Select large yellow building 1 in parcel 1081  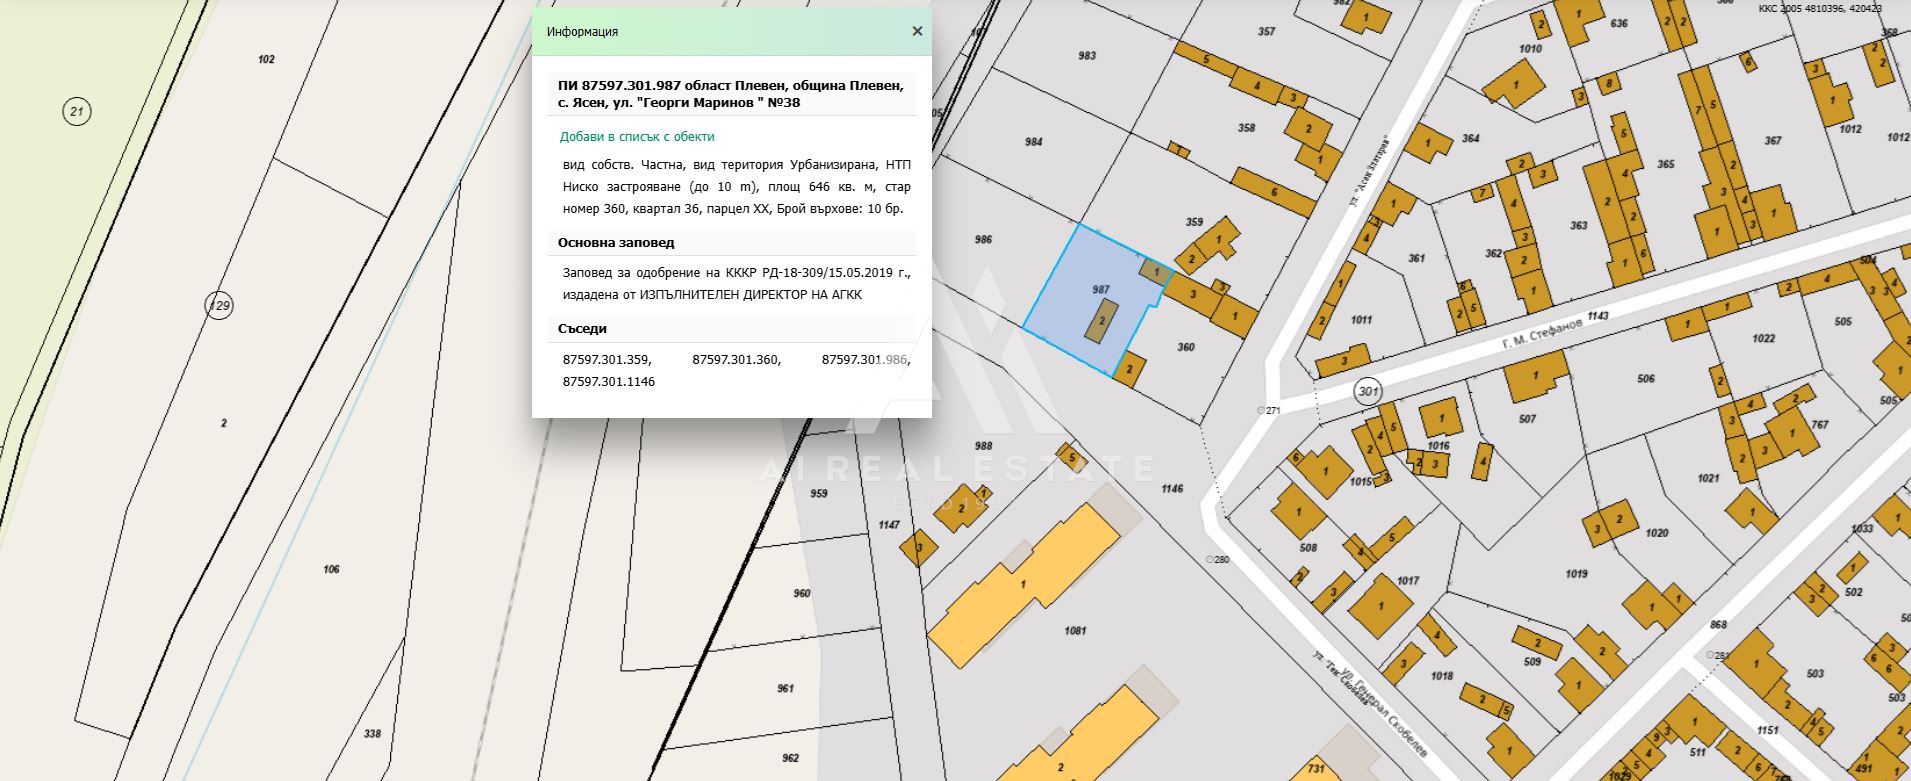1022,584
